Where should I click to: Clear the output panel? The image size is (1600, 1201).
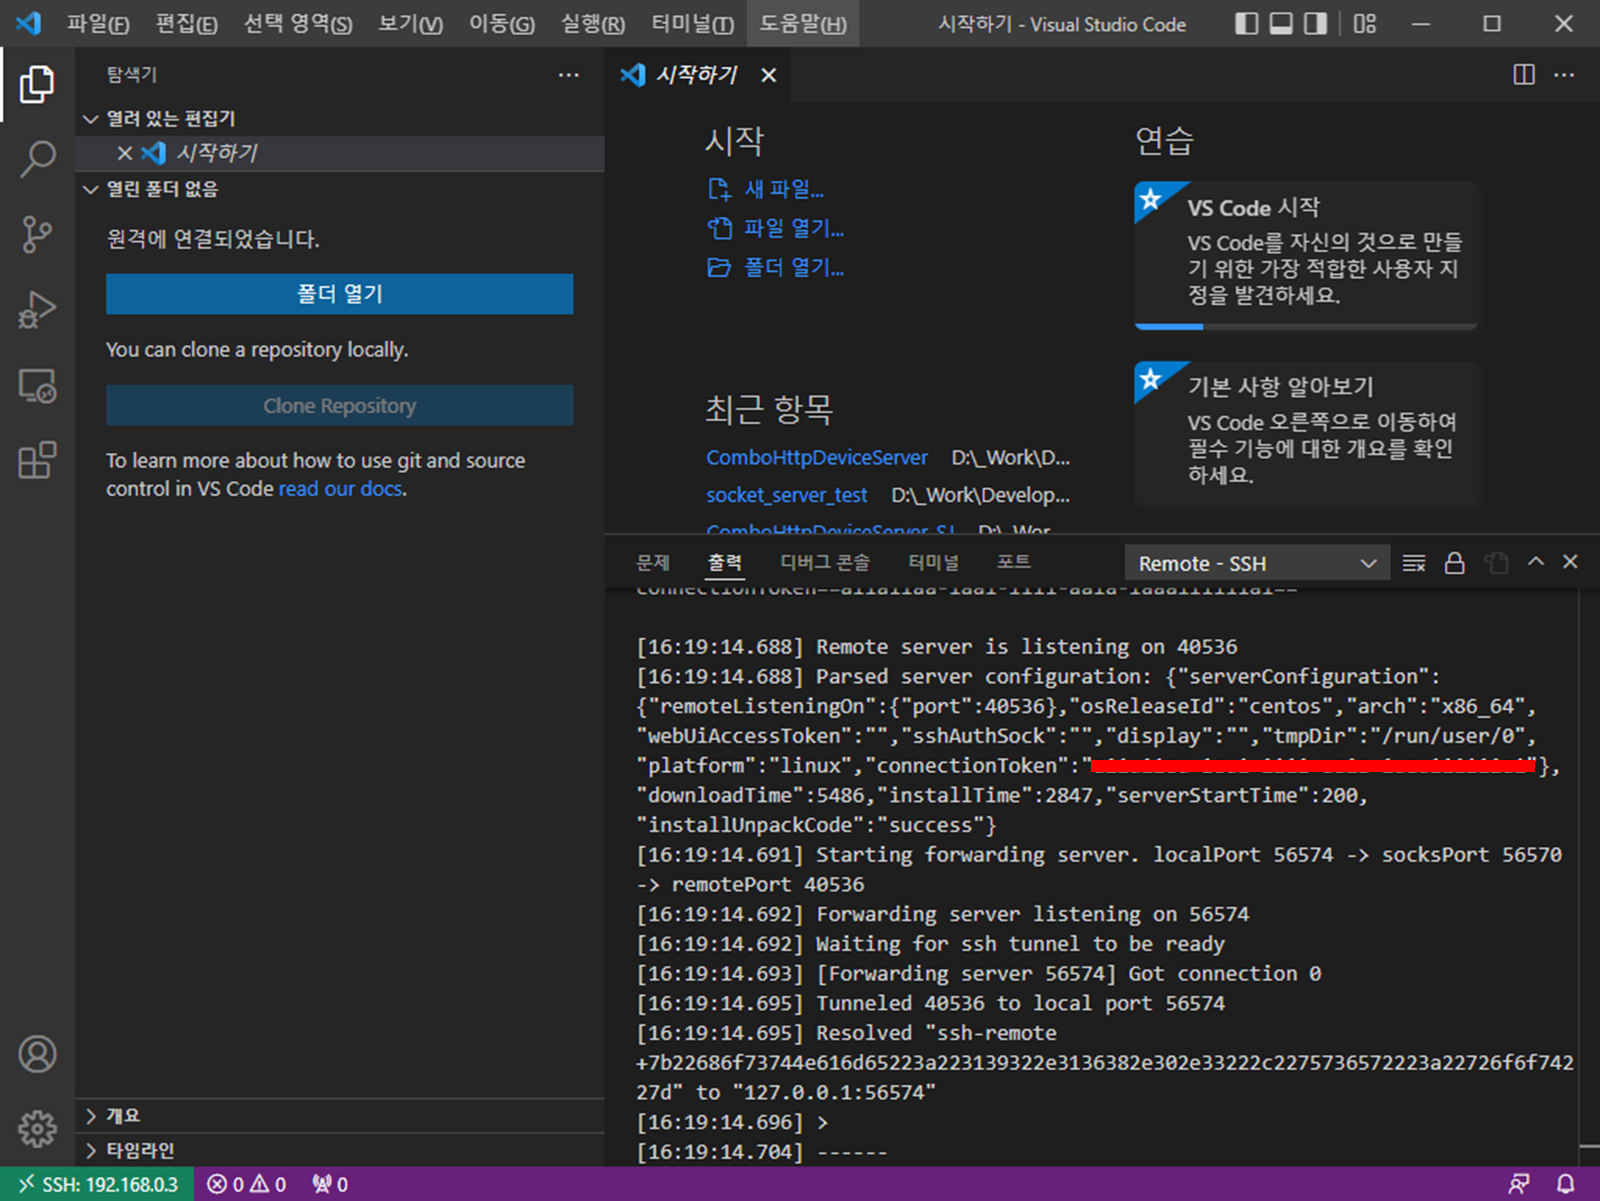coord(1413,563)
